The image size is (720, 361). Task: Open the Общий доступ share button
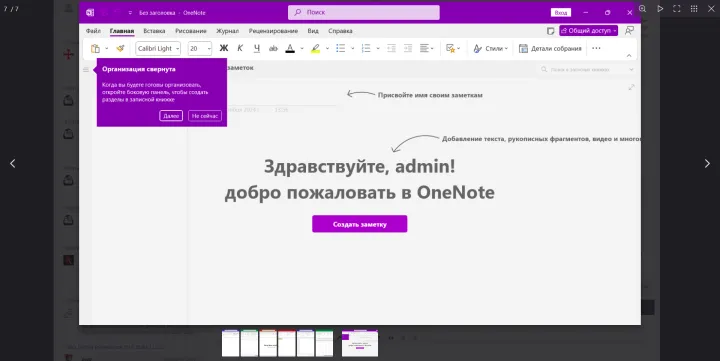point(589,30)
